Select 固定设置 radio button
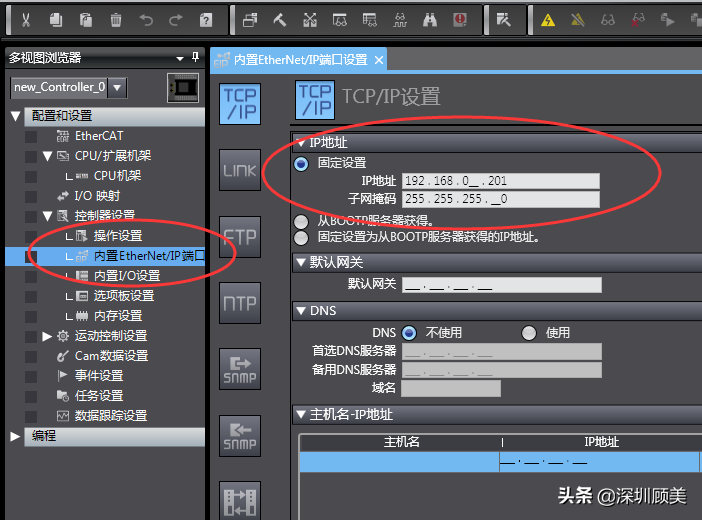702x520 pixels. [301, 164]
